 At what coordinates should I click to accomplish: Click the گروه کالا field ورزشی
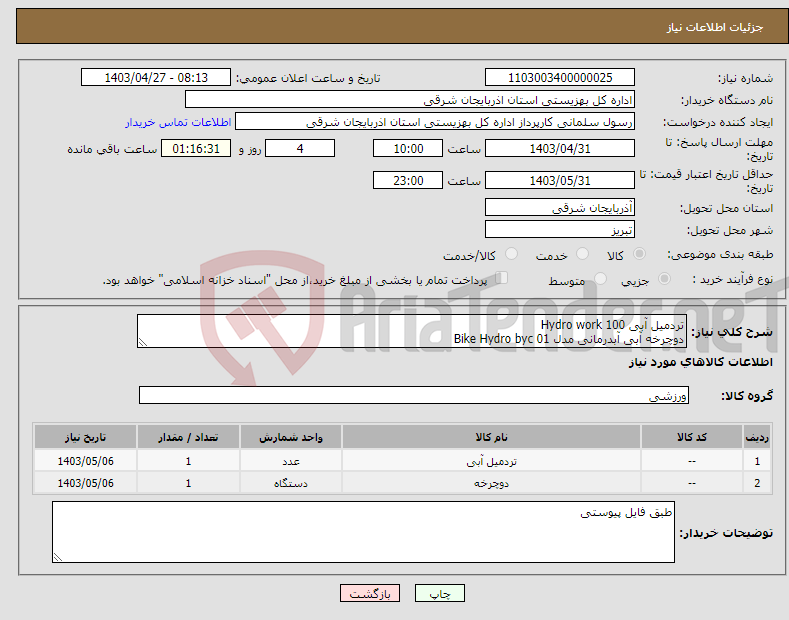[x=414, y=395]
